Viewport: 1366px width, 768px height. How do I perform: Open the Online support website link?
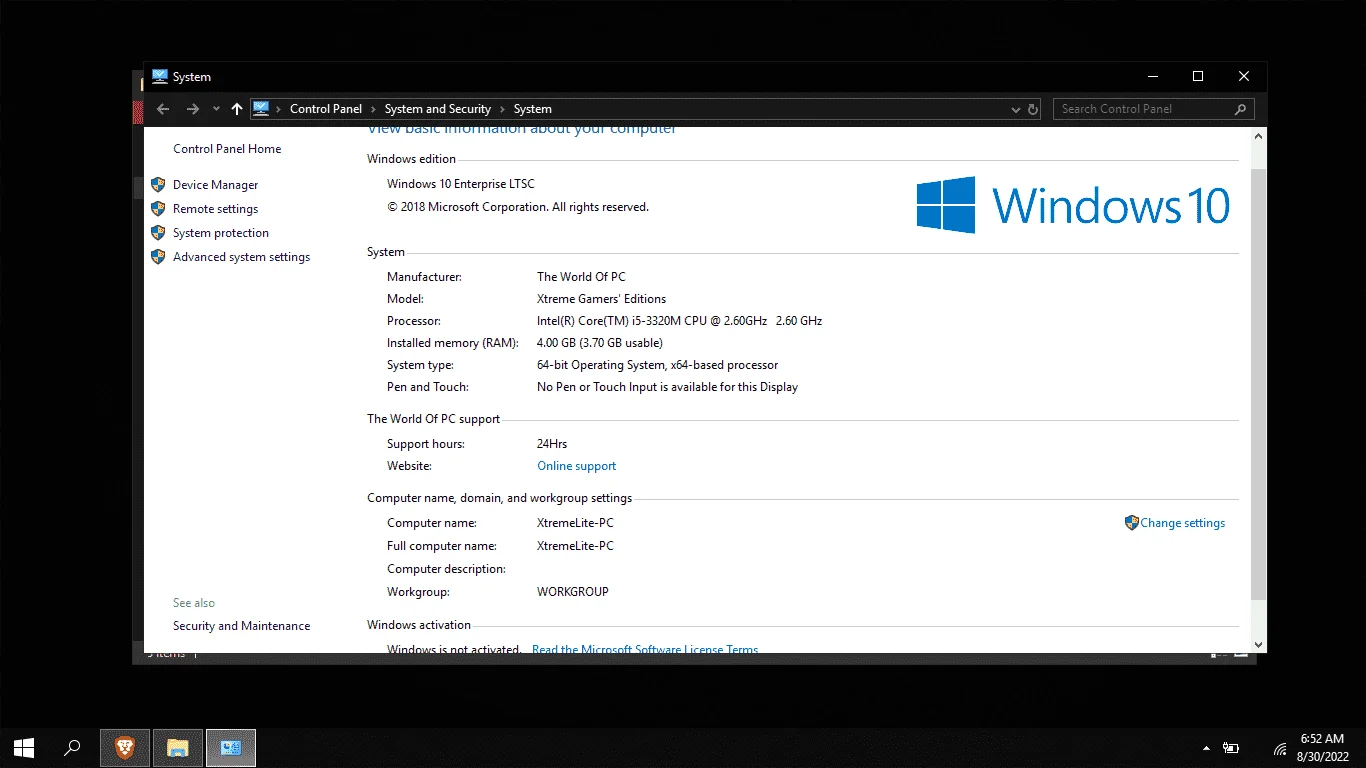[576, 466]
